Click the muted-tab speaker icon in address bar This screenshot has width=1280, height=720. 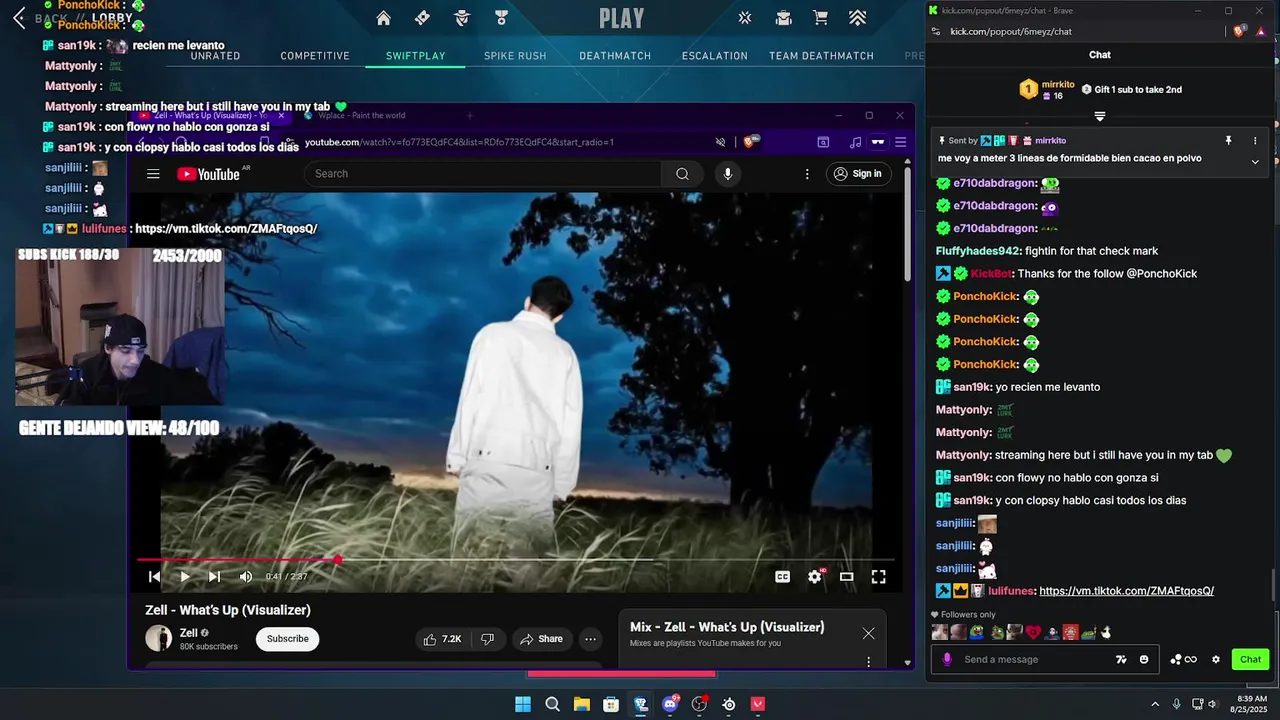point(720,142)
